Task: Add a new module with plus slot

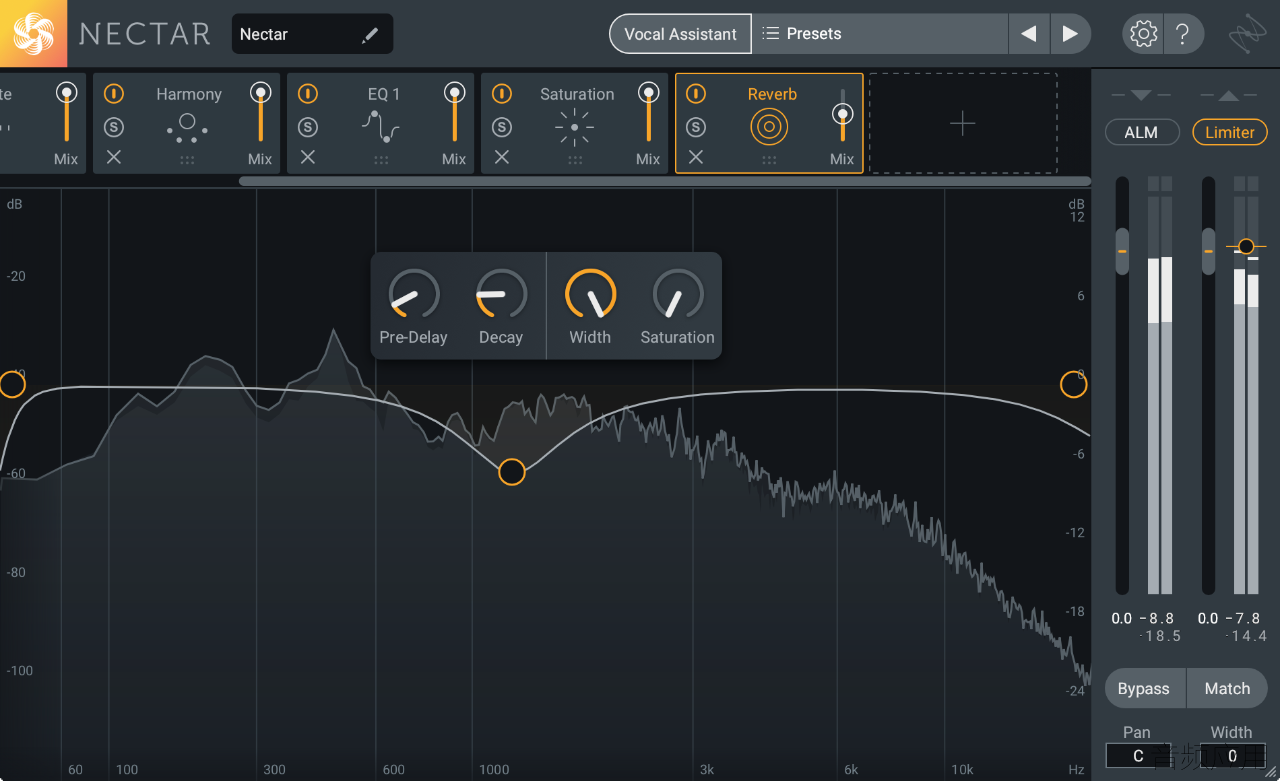Action: 962,123
